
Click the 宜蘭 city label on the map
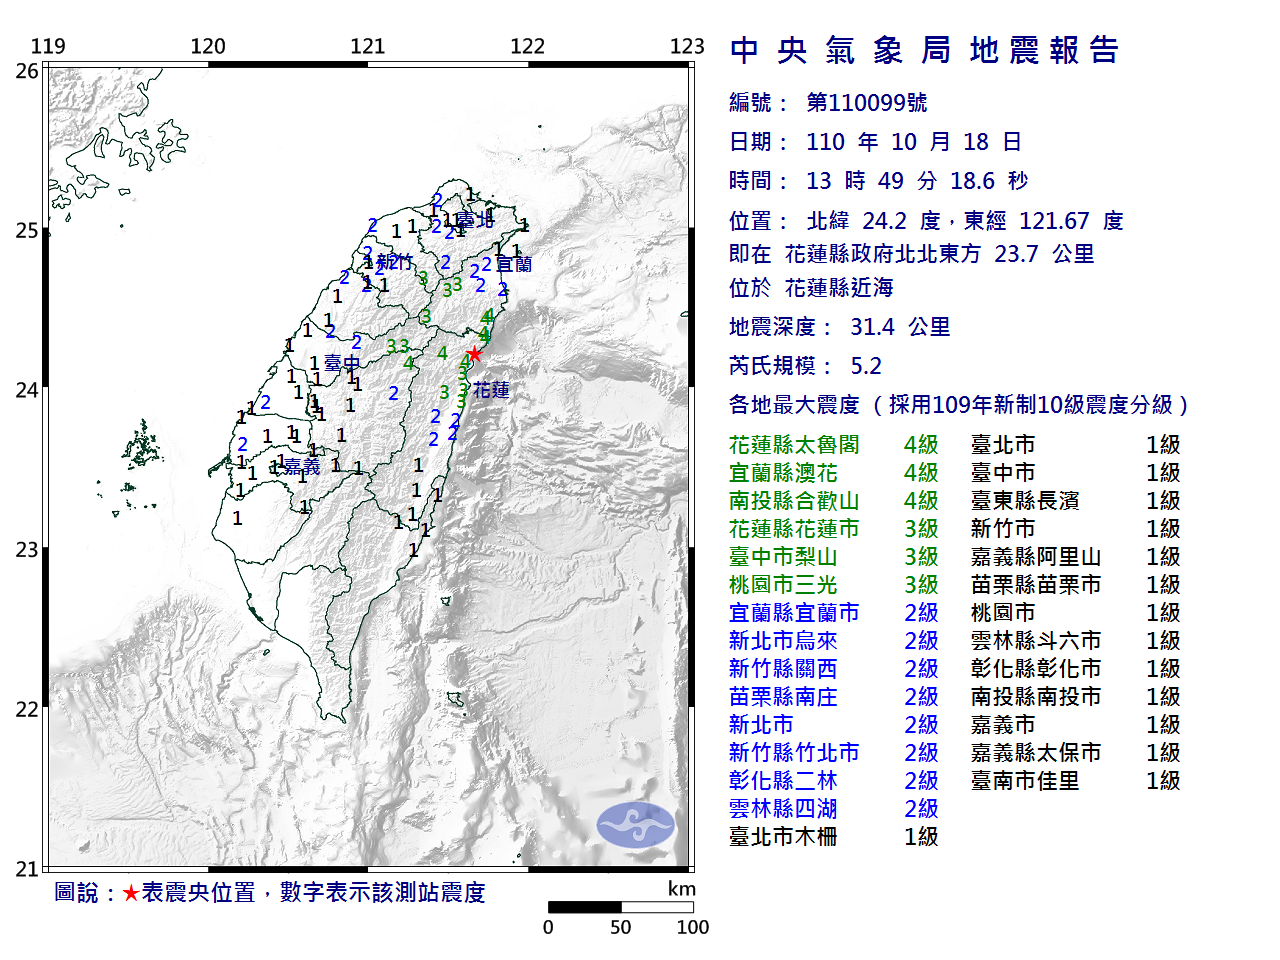(x=514, y=264)
